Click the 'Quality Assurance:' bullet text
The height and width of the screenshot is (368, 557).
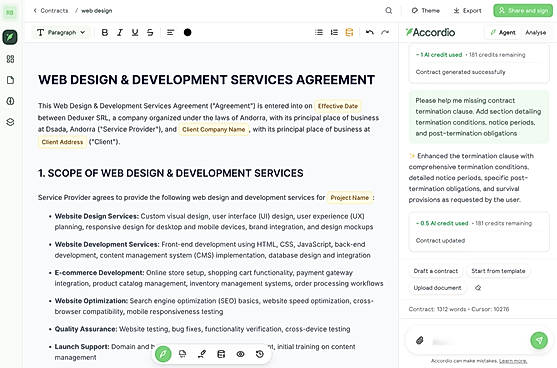coord(86,329)
